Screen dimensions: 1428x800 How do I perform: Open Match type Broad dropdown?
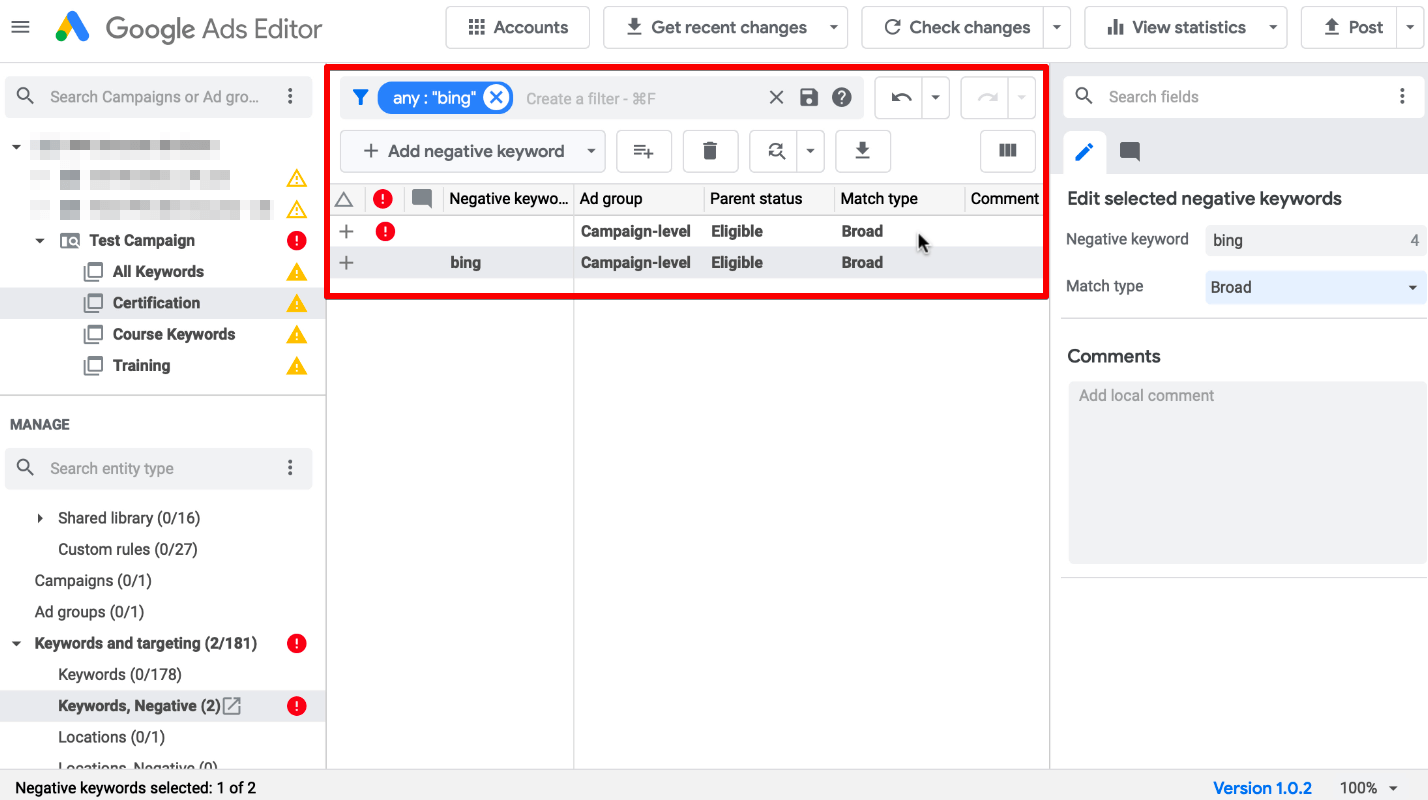(1315, 287)
